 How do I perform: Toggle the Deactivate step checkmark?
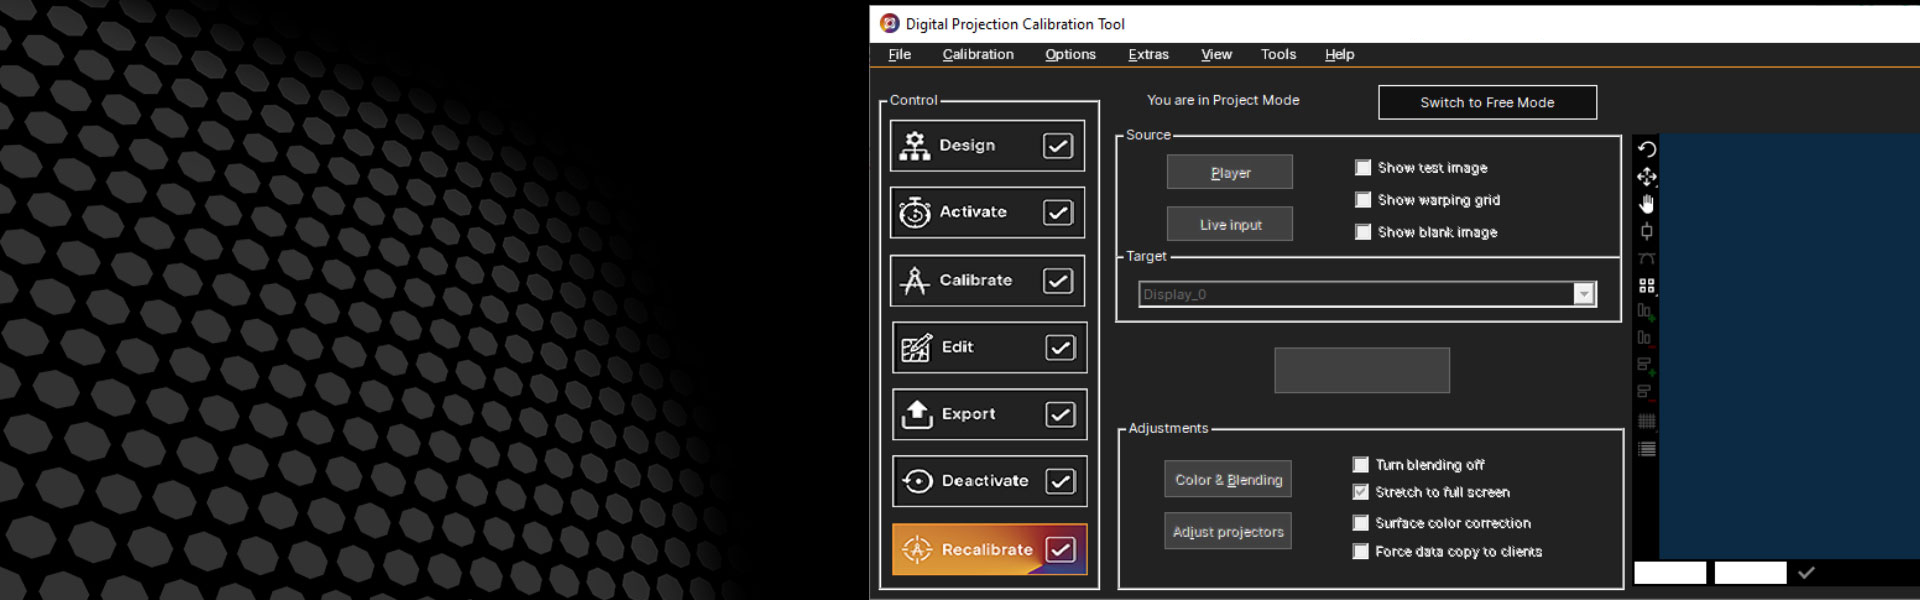point(1060,482)
